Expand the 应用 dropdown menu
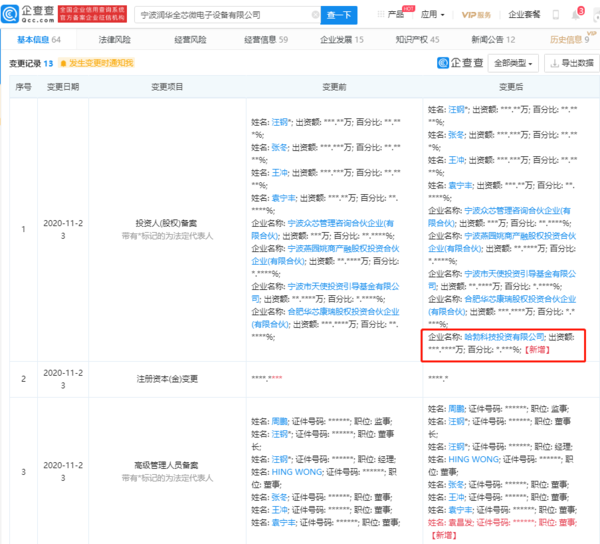Viewport: 600px width, 544px height. click(432, 15)
